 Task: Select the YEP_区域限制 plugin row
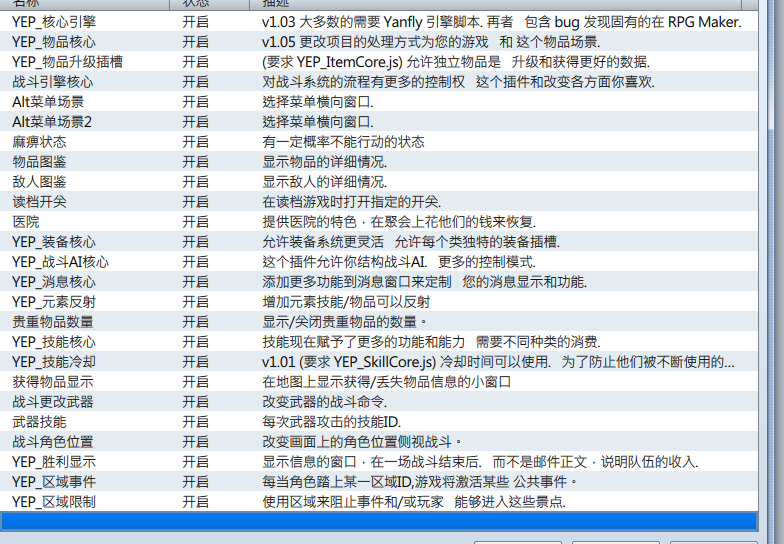[379, 502]
